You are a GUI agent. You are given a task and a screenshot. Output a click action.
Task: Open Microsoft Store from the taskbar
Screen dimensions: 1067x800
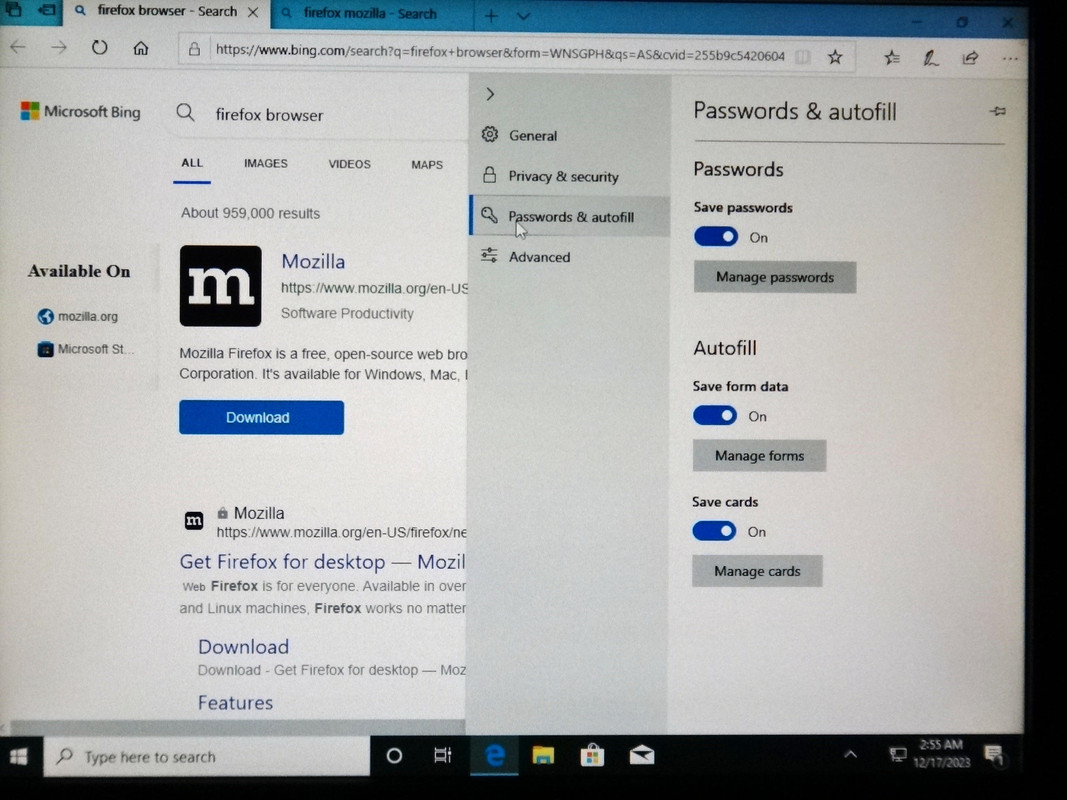pos(592,755)
